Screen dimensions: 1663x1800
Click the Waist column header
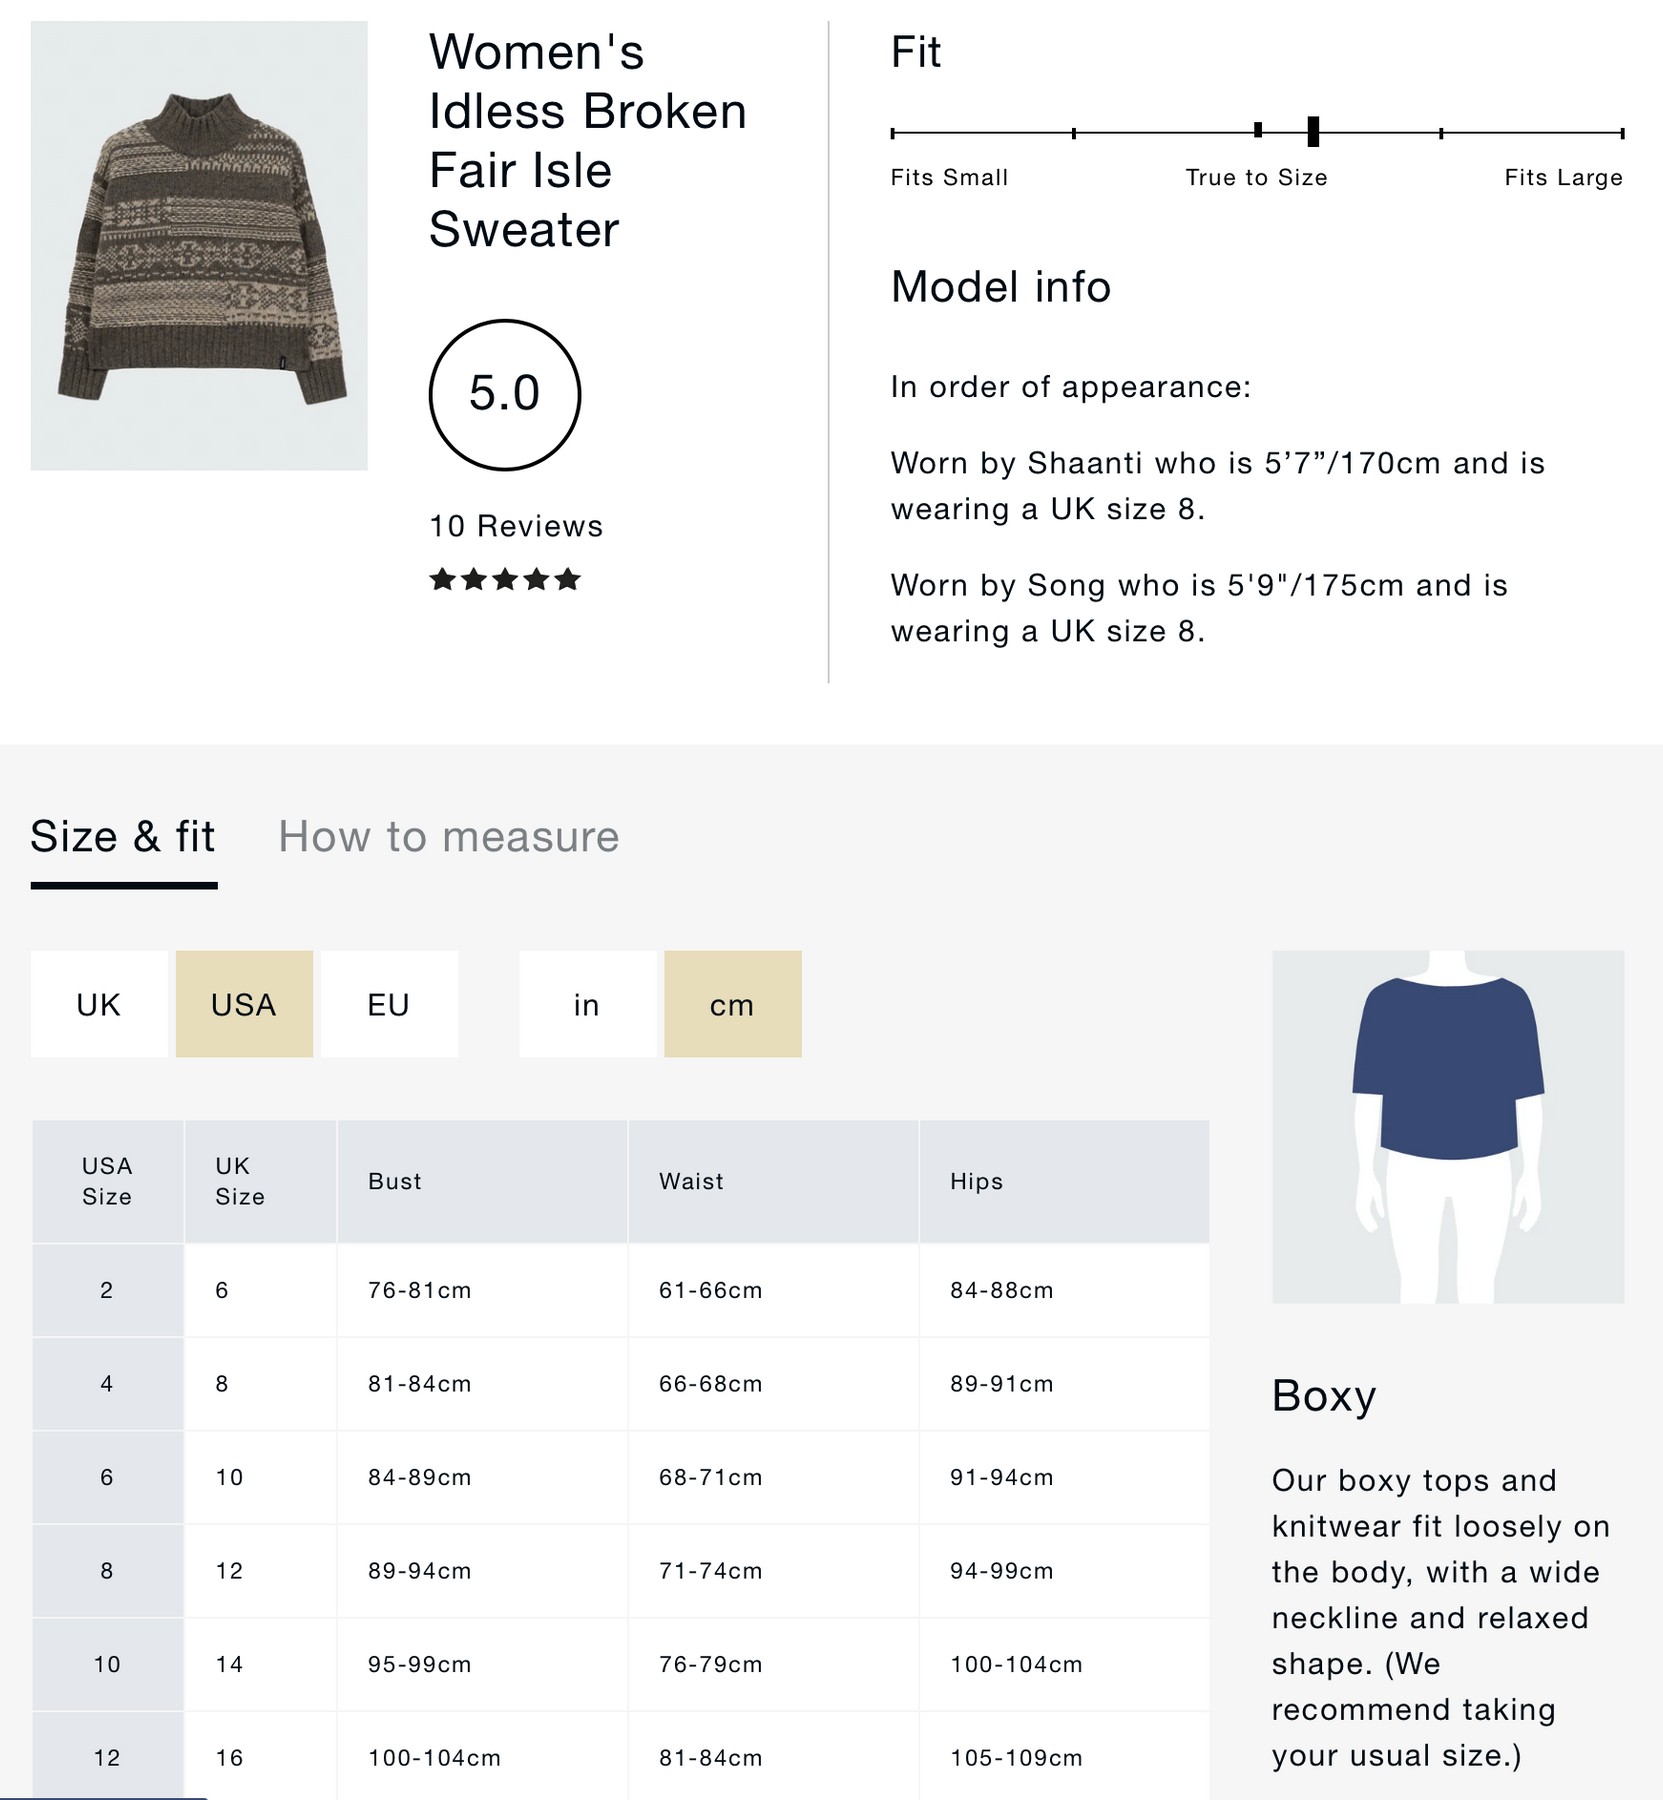691,1181
